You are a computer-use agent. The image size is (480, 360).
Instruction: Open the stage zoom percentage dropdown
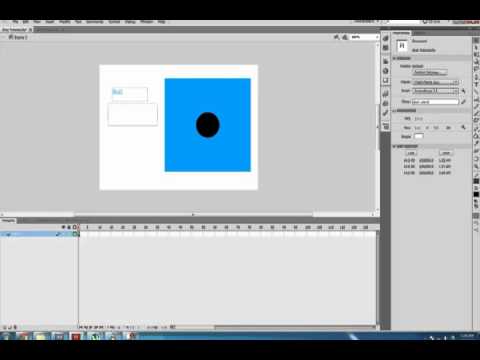tap(364, 37)
